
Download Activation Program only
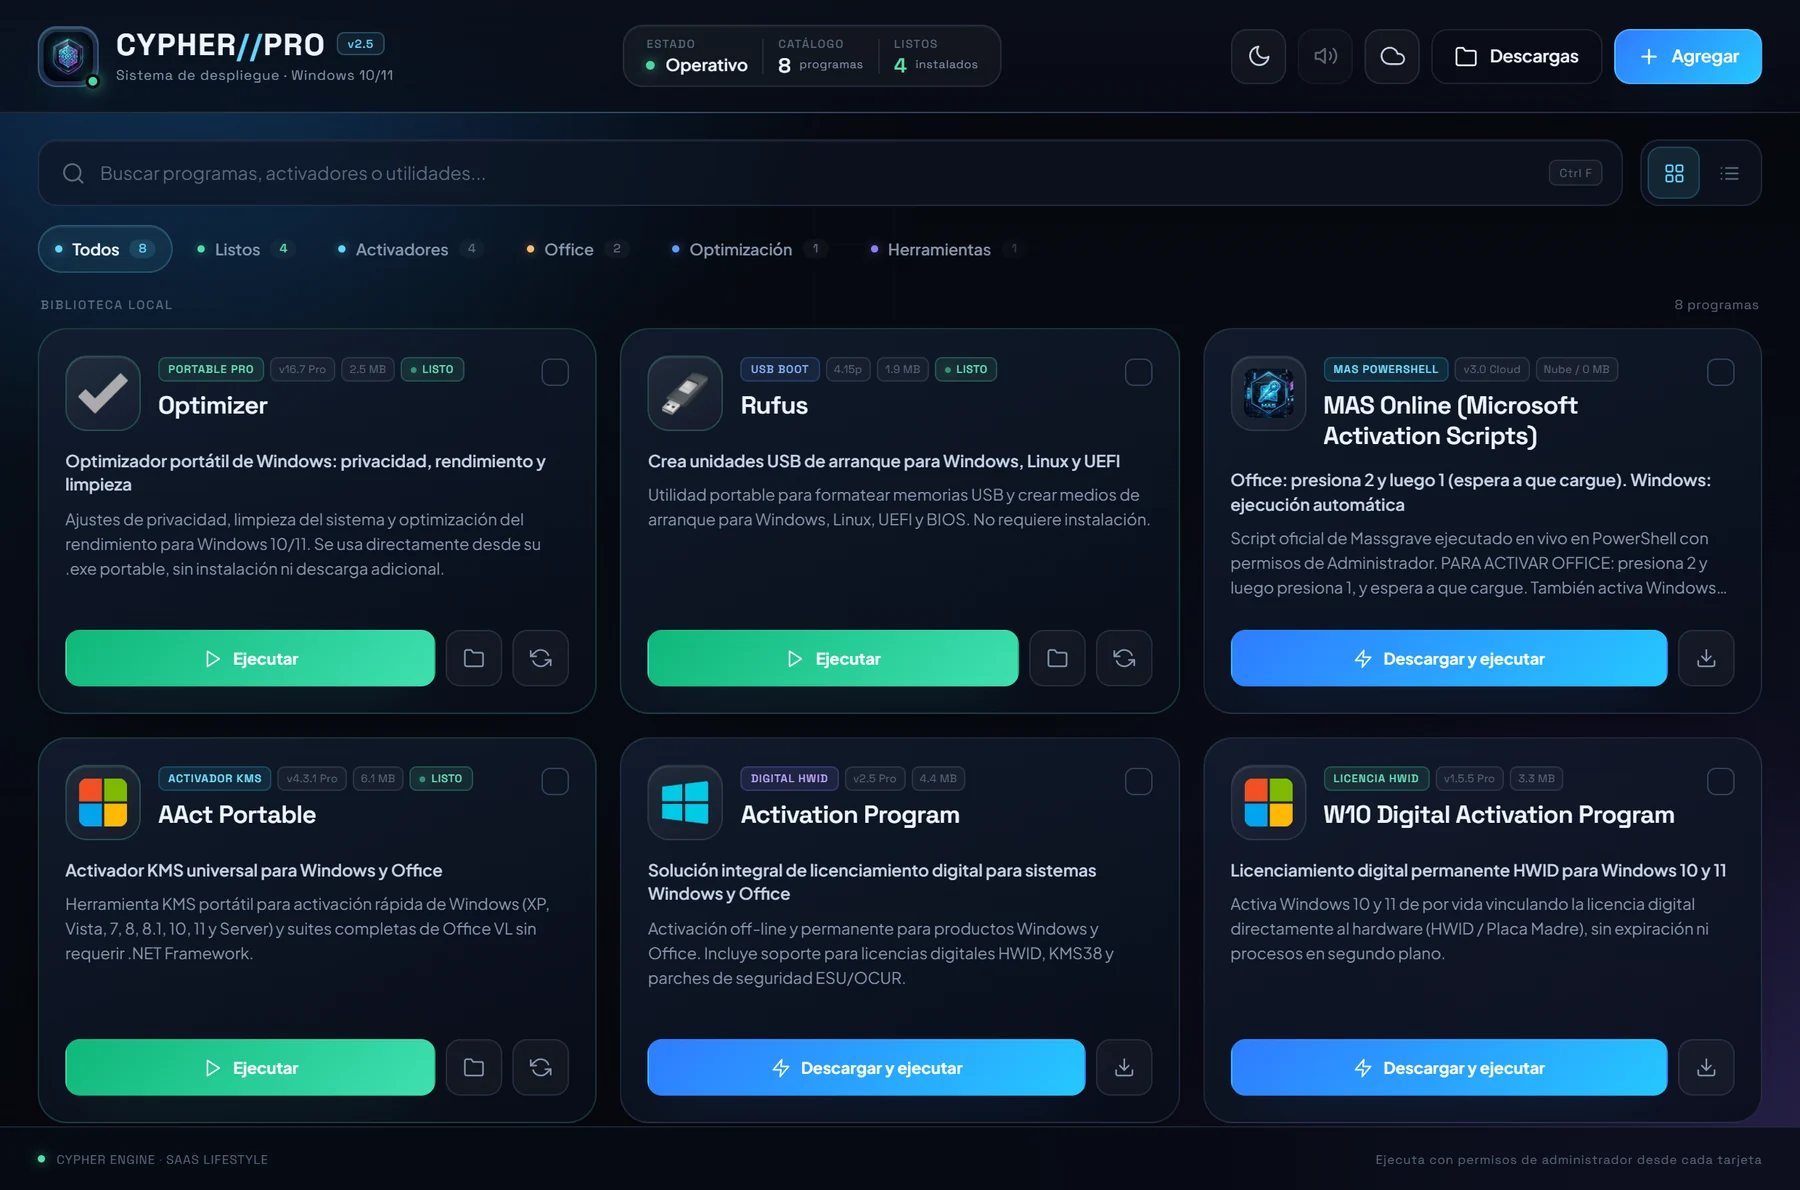coord(1124,1067)
